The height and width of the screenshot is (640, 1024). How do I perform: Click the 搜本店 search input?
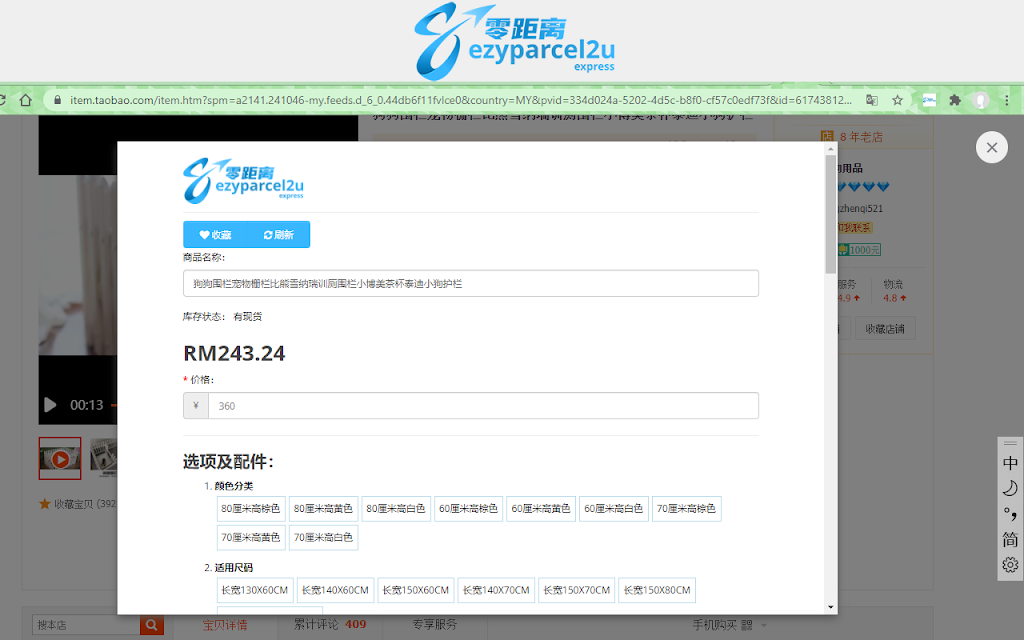pyautogui.click(x=86, y=625)
